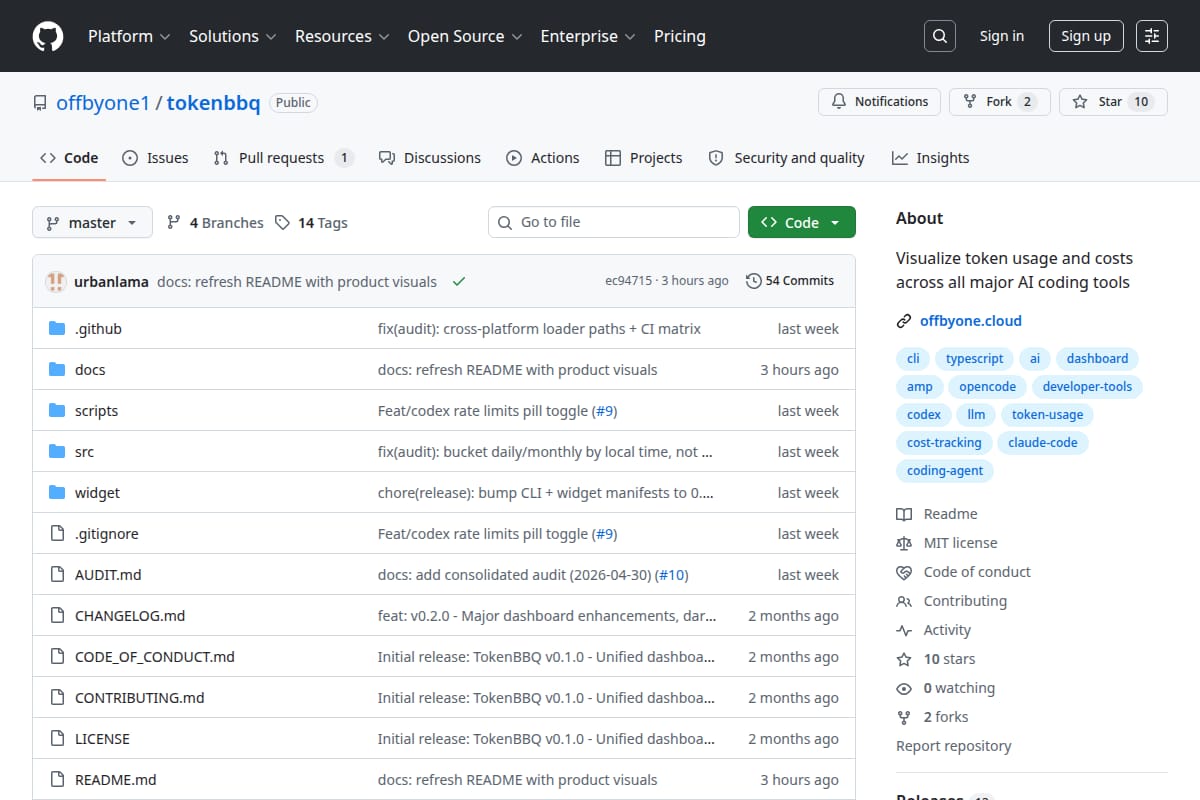Click the Notifications button
This screenshot has width=1200, height=800.
[880, 102]
